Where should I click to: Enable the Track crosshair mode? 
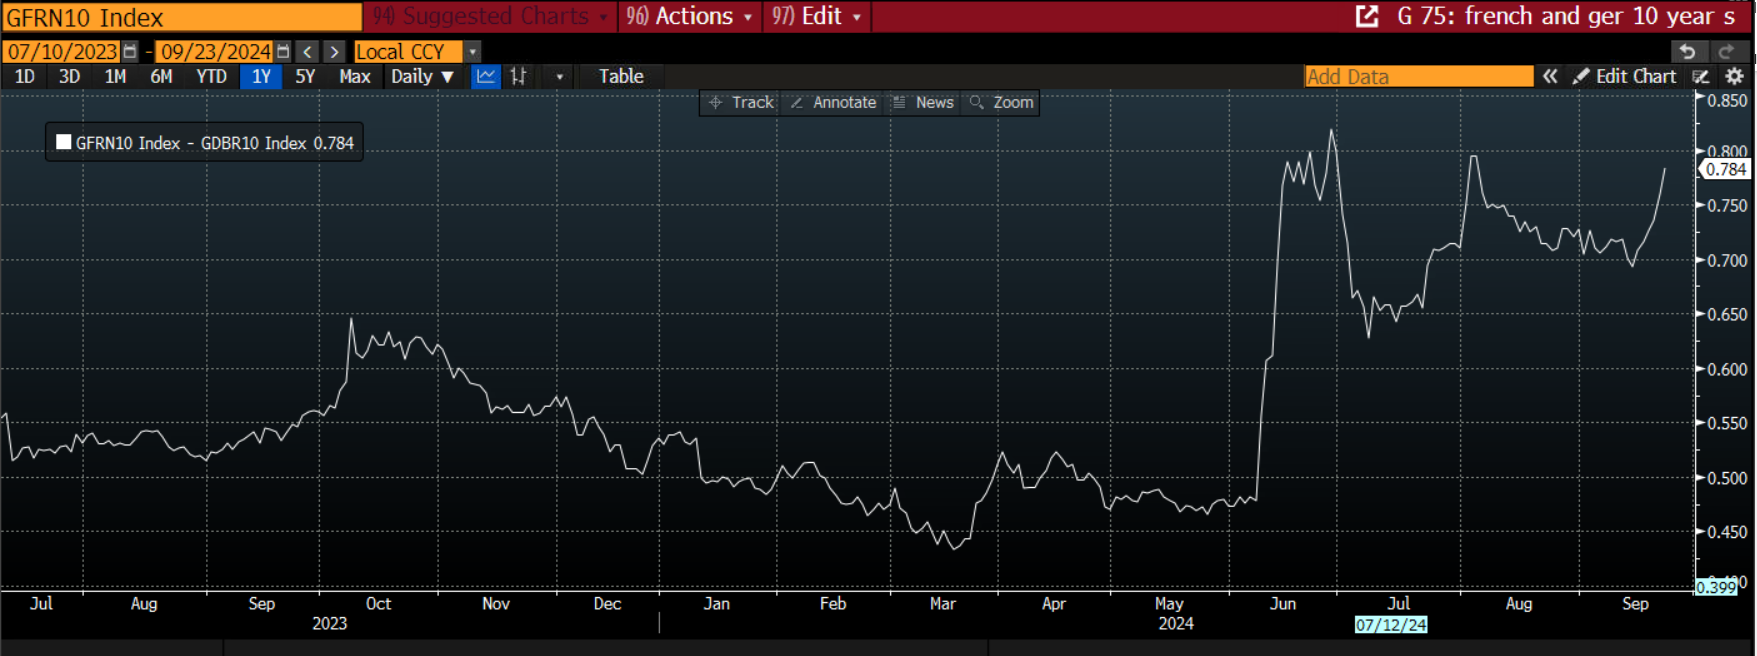(741, 102)
